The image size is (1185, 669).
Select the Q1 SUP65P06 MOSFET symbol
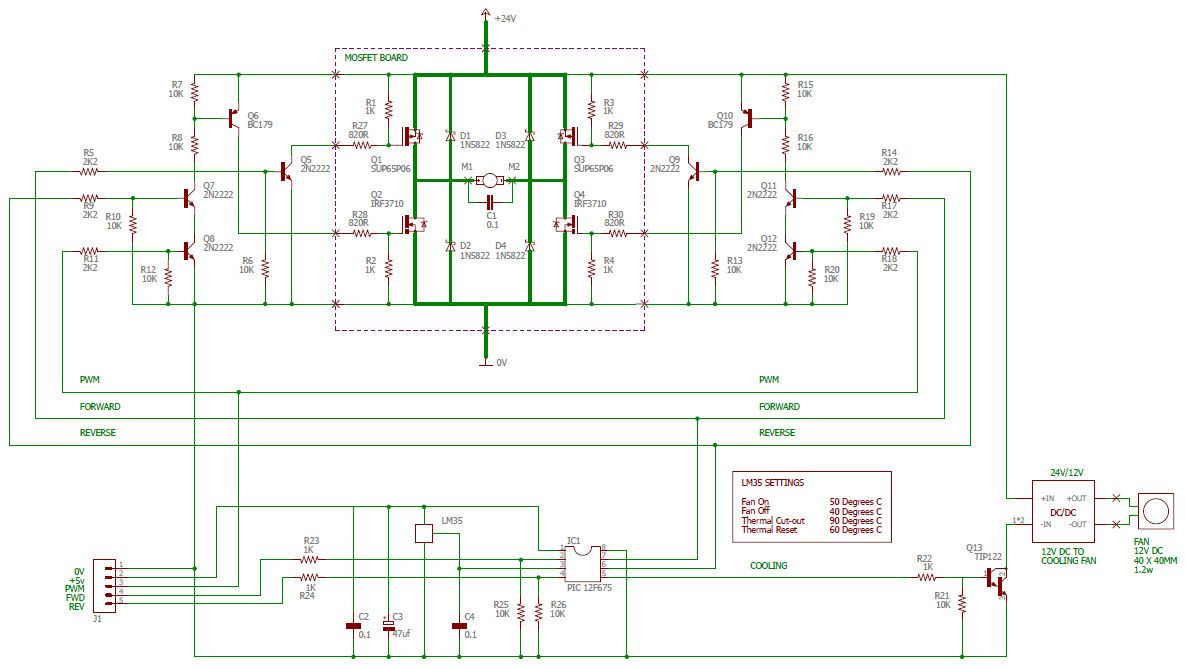tap(412, 136)
